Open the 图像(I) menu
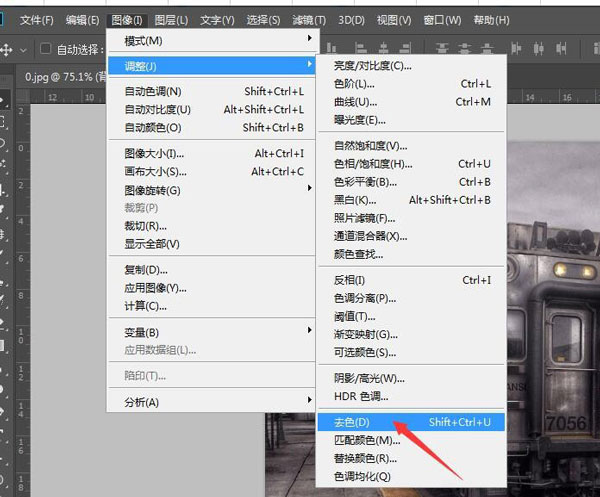 (127, 20)
